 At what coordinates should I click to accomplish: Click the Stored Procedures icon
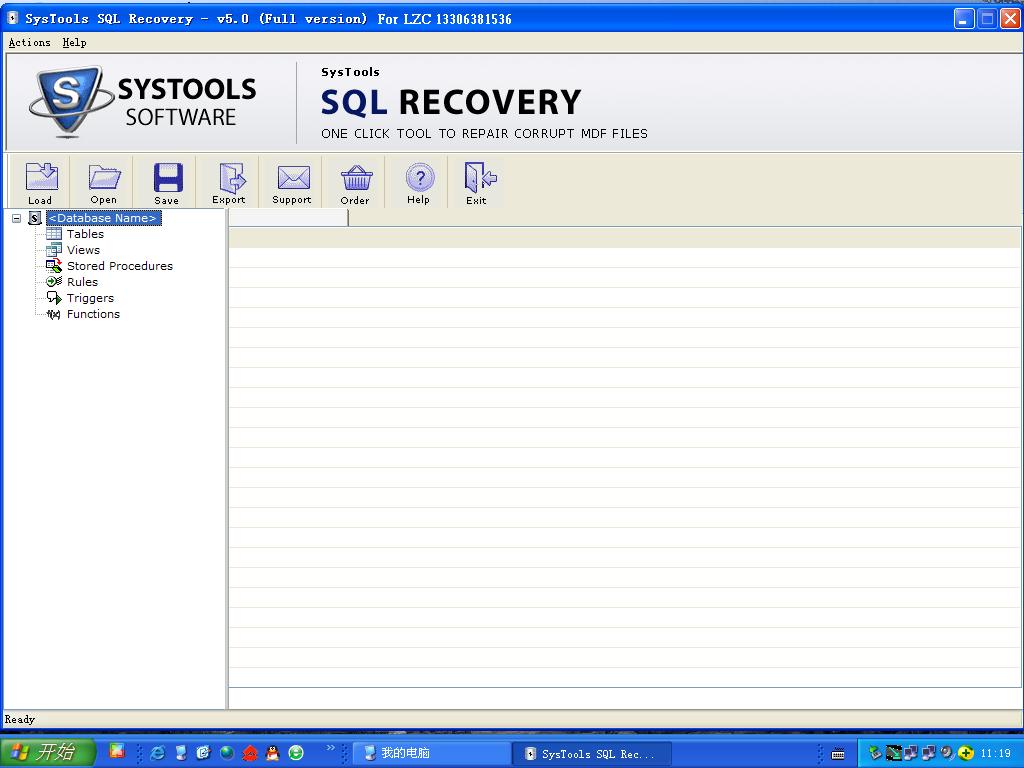pyautogui.click(x=54, y=266)
